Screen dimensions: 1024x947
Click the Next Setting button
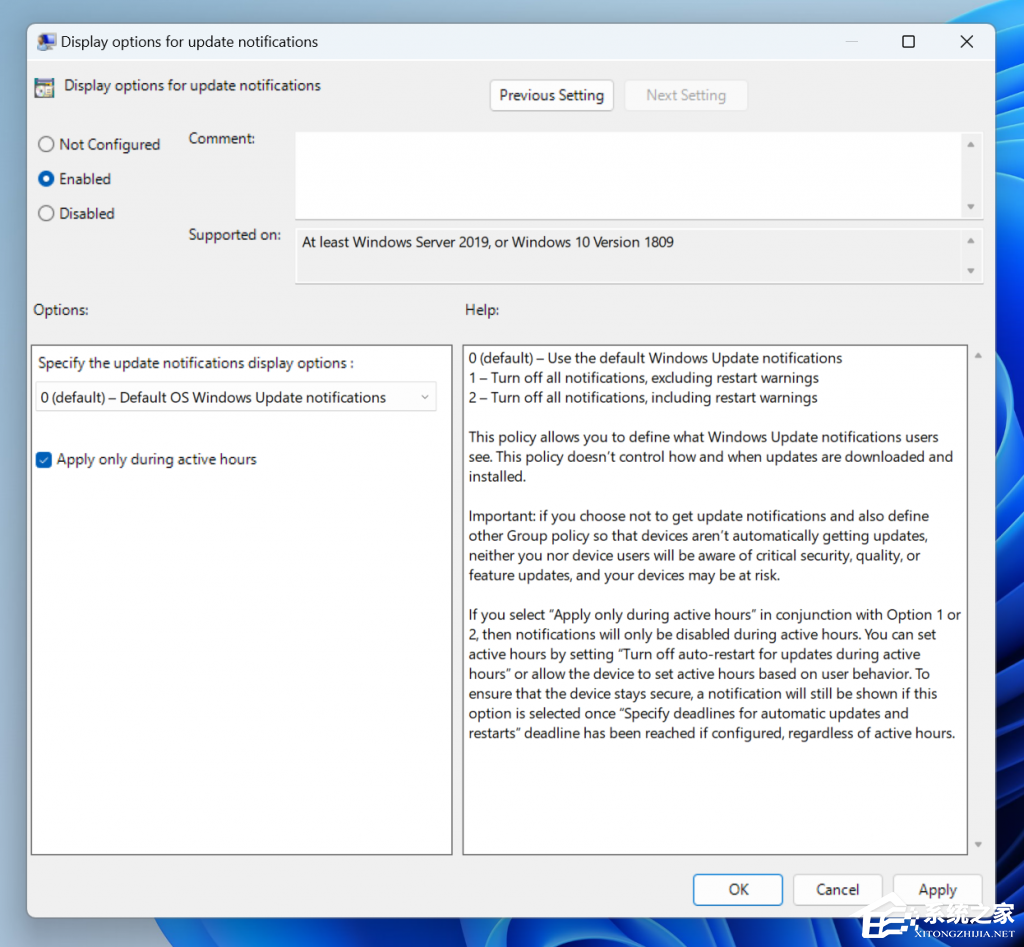coord(686,95)
